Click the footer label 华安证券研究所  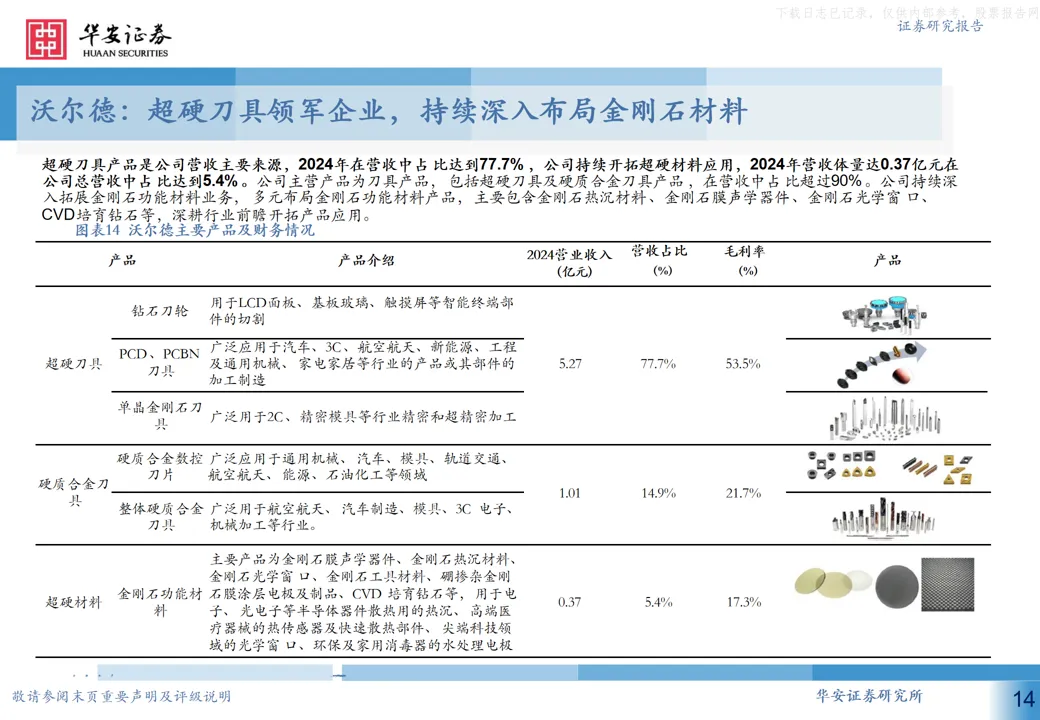coord(869,695)
